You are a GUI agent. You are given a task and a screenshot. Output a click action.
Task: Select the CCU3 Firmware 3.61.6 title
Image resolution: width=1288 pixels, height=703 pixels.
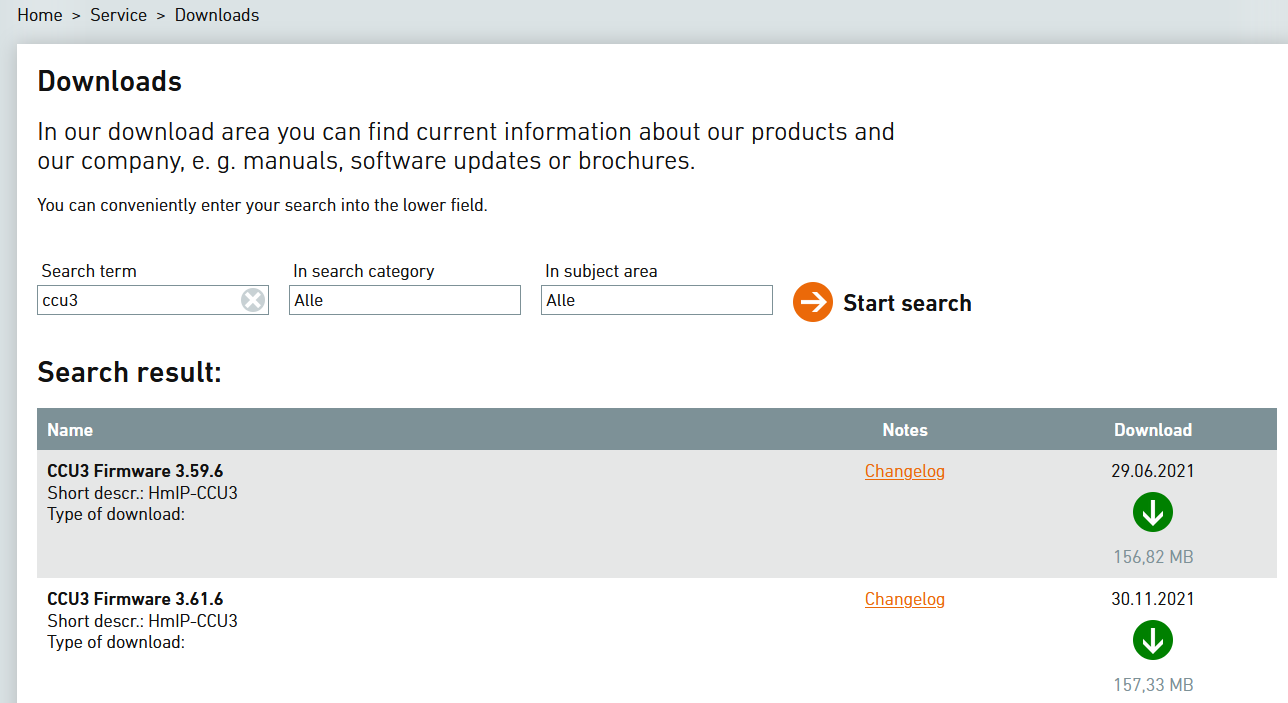[135, 599]
